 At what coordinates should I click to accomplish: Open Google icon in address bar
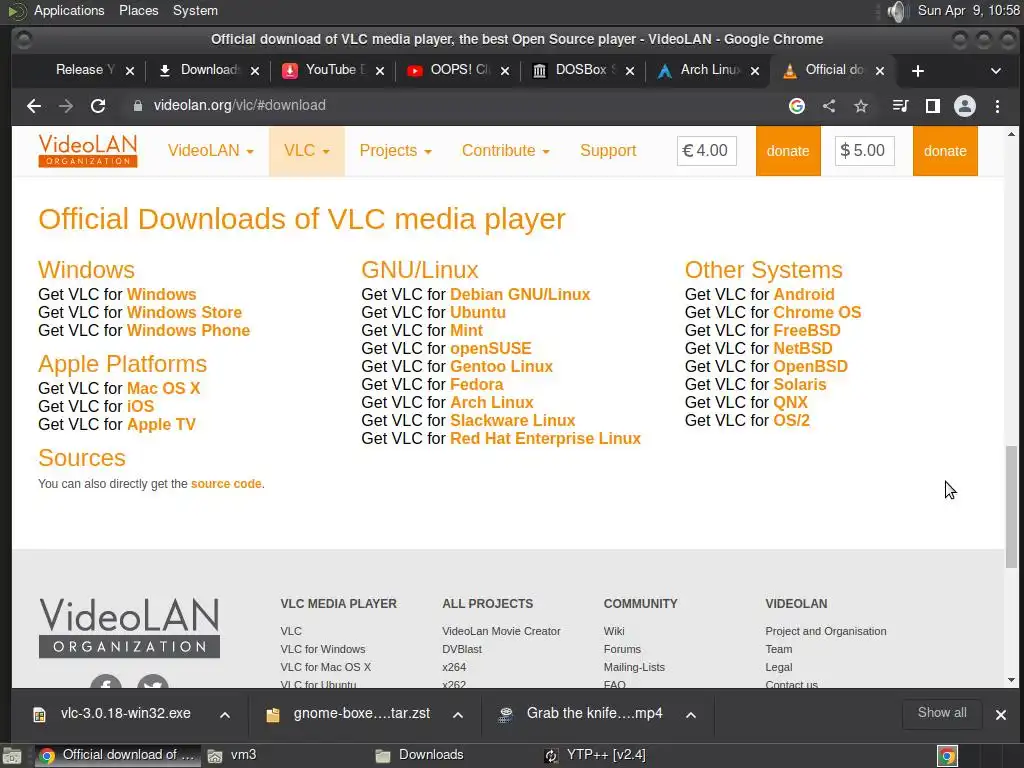point(797,106)
